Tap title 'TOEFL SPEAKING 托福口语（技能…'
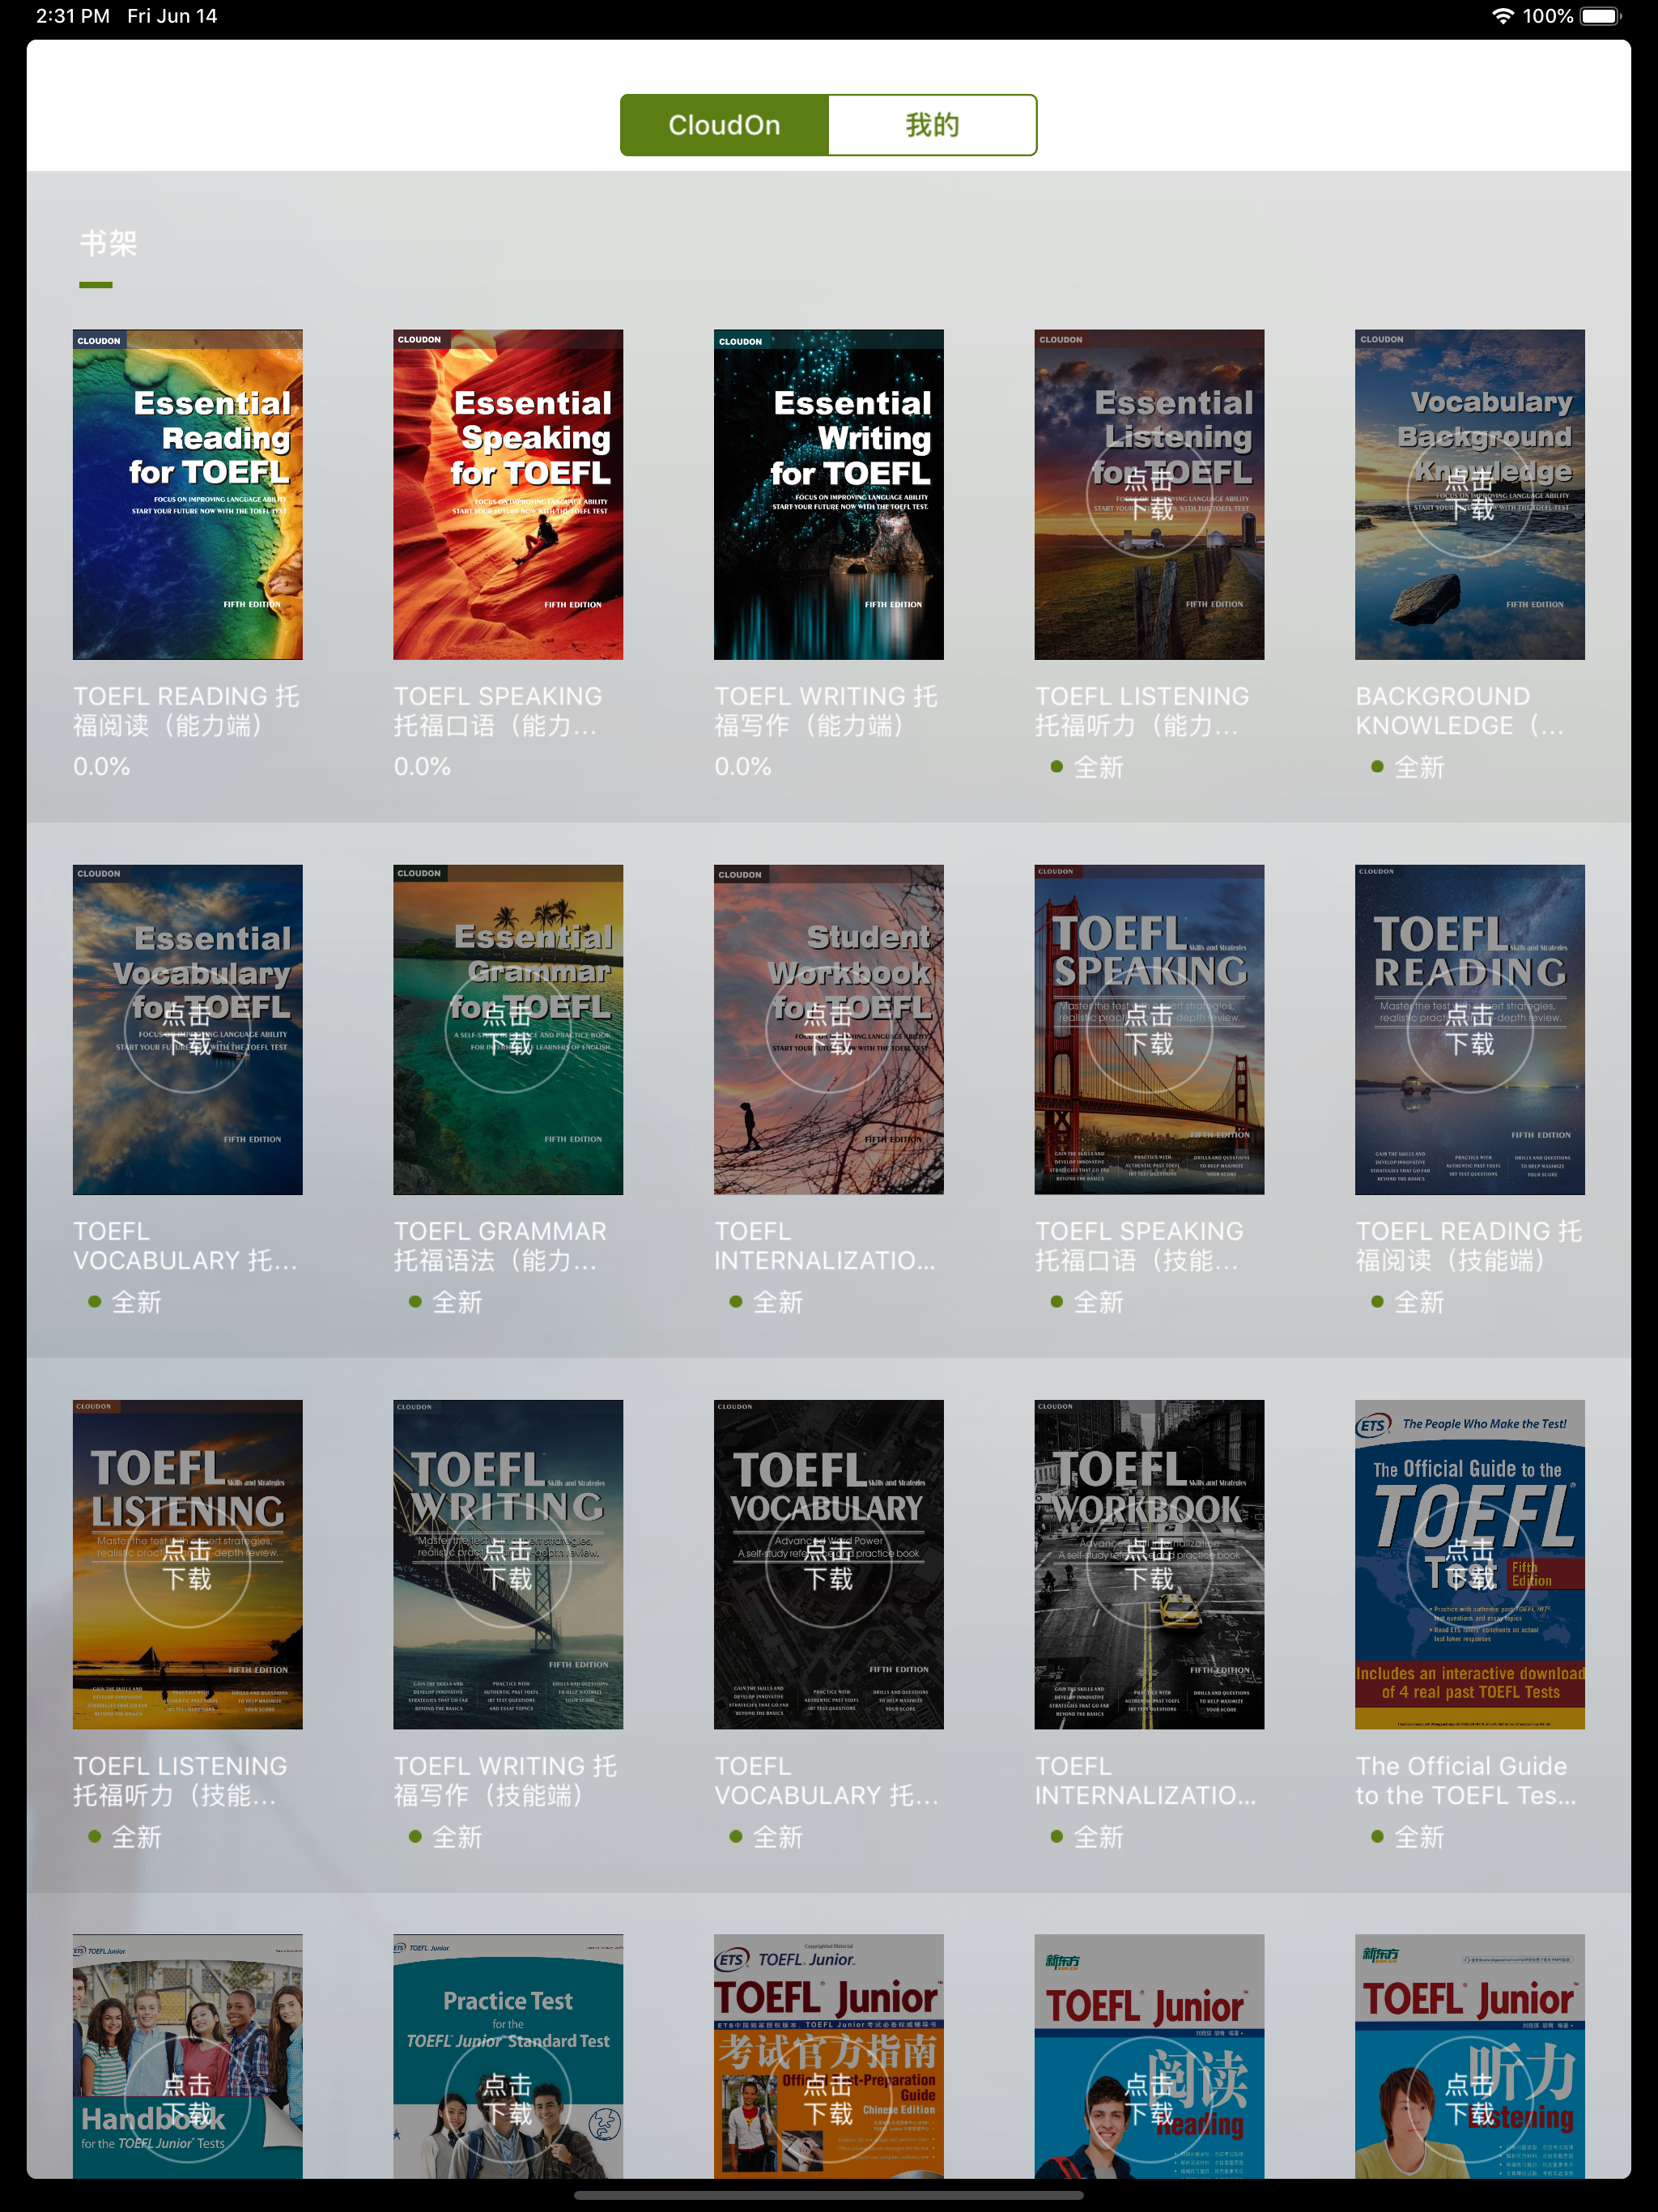The width and height of the screenshot is (1658, 2212). click(1140, 1246)
